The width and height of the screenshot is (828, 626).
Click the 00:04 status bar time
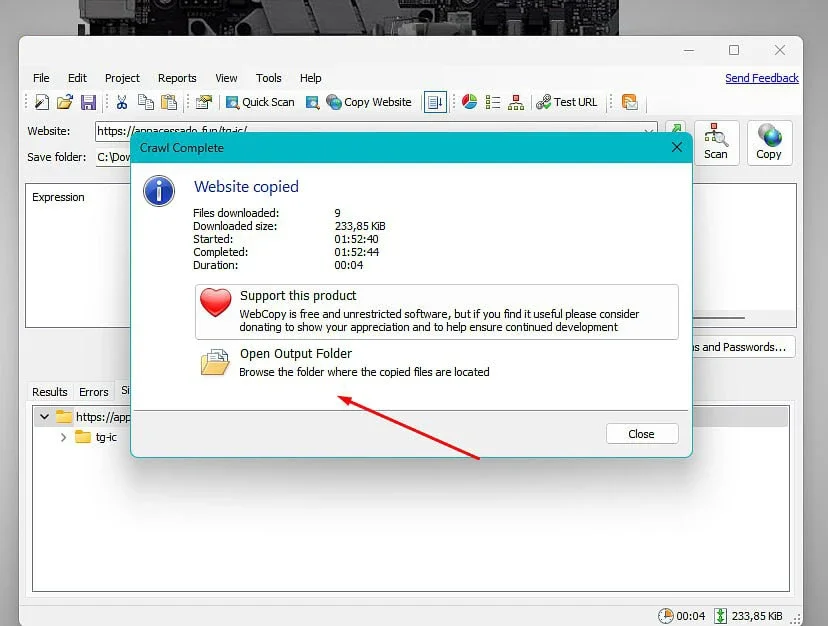(691, 616)
